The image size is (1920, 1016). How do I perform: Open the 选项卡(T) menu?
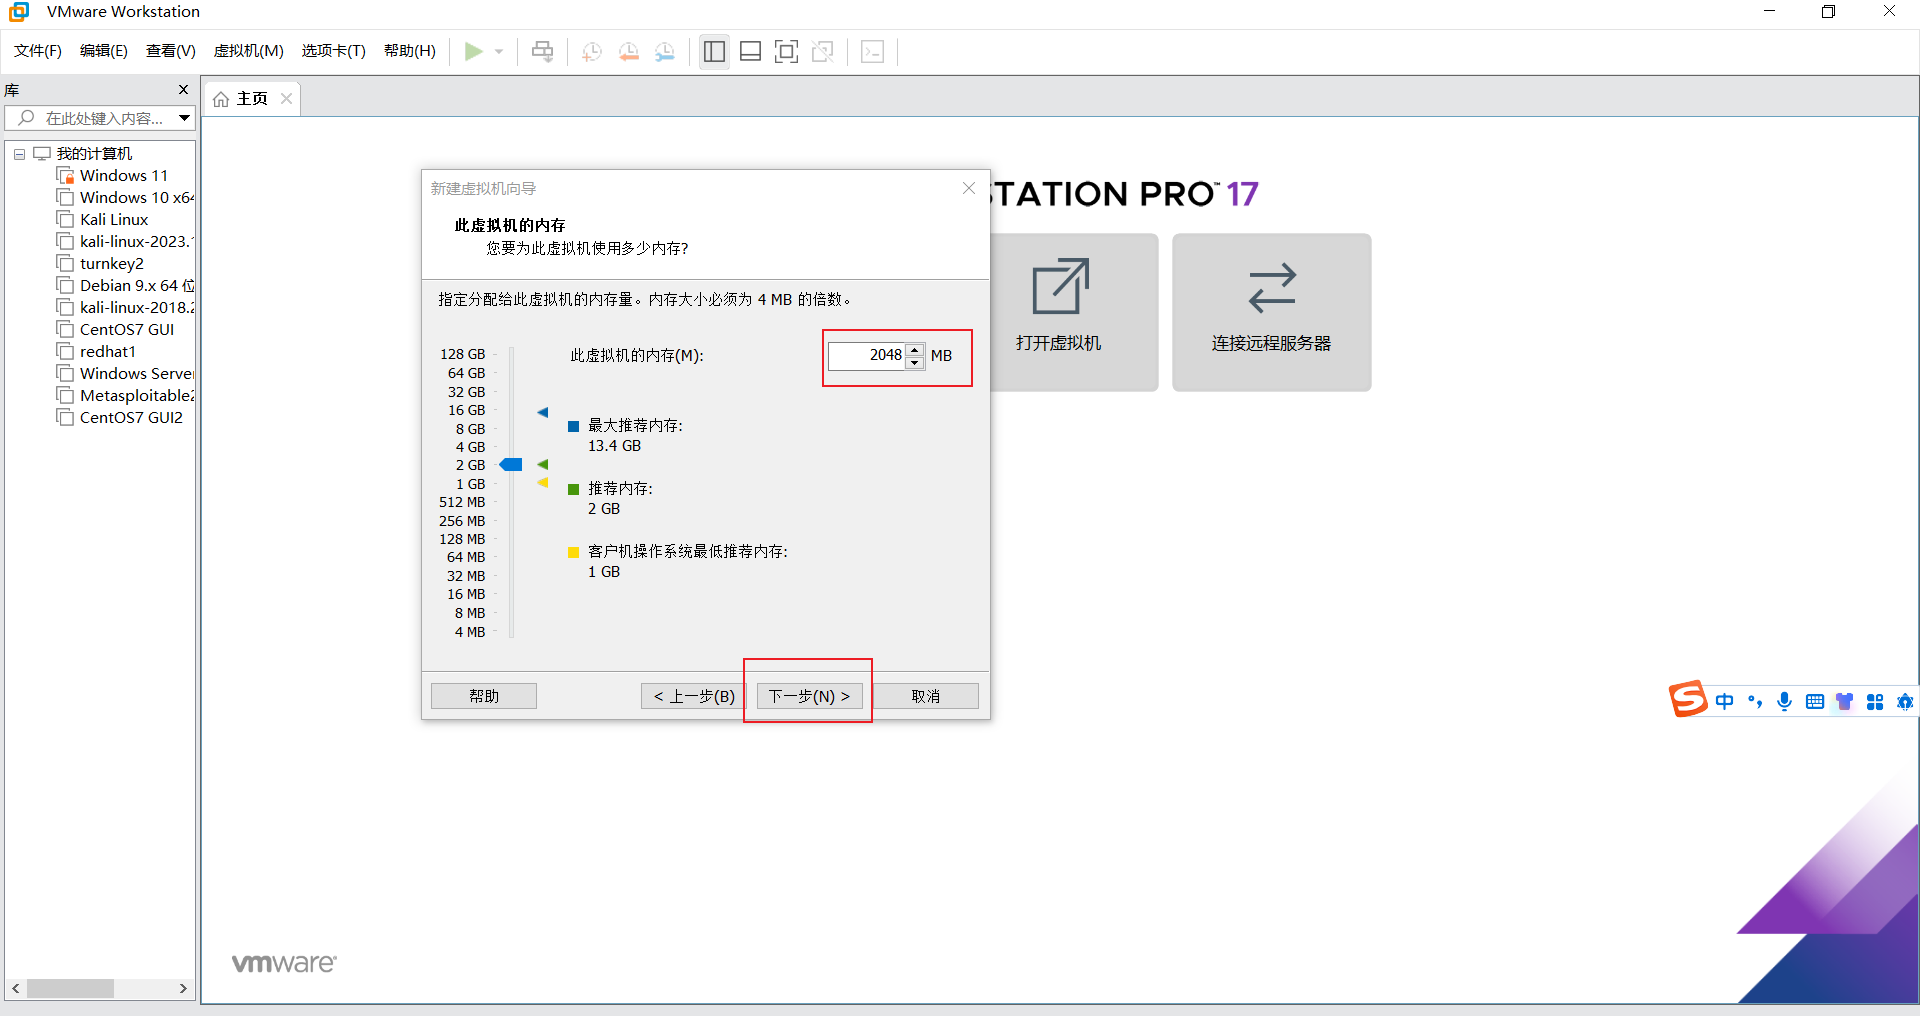[x=334, y=51]
